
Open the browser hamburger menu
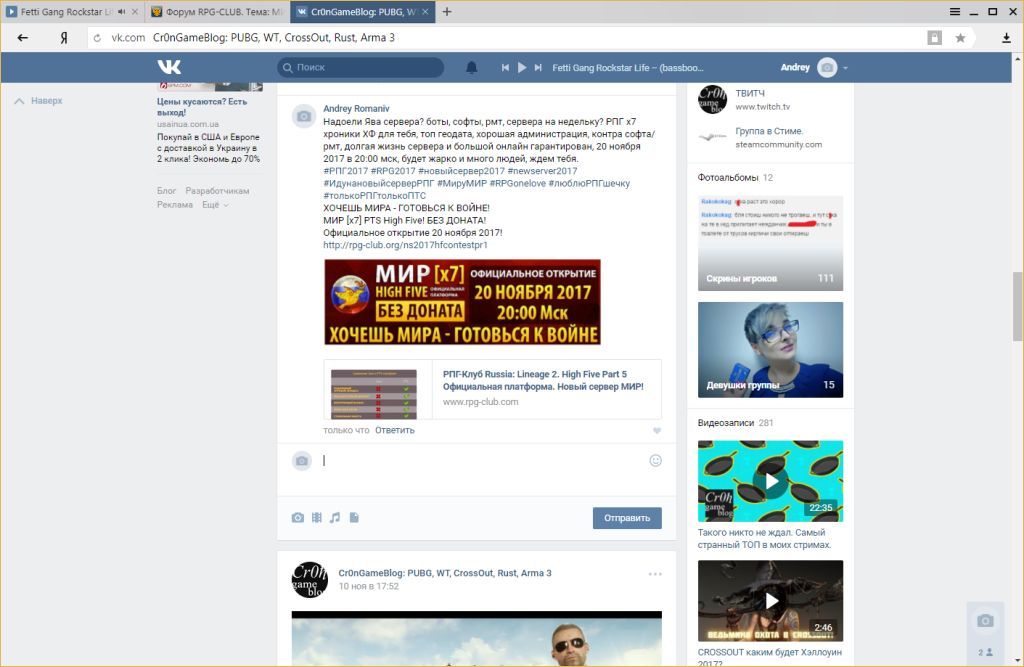(955, 12)
